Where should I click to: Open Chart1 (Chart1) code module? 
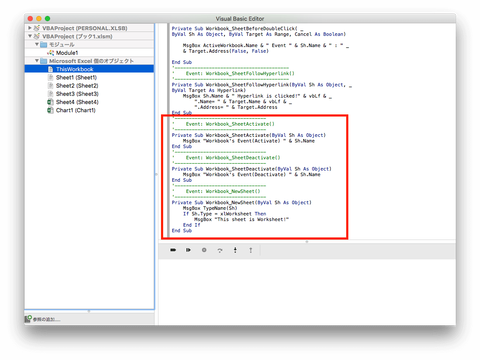coord(76,110)
